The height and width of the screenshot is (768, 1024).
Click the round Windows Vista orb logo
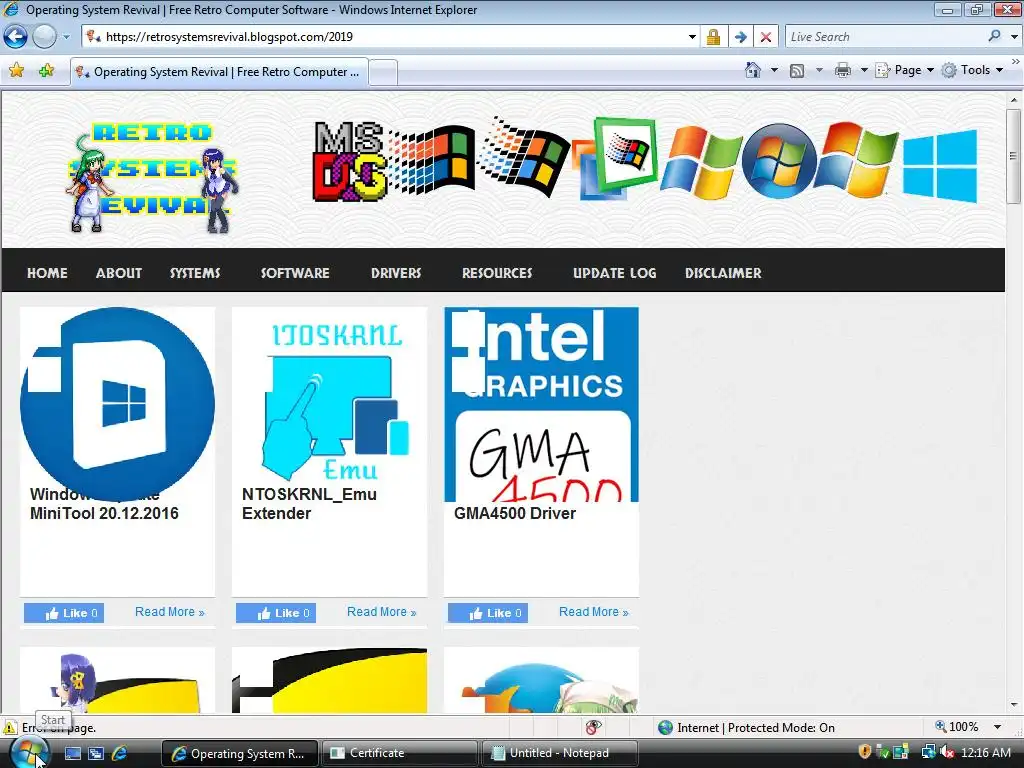[779, 161]
